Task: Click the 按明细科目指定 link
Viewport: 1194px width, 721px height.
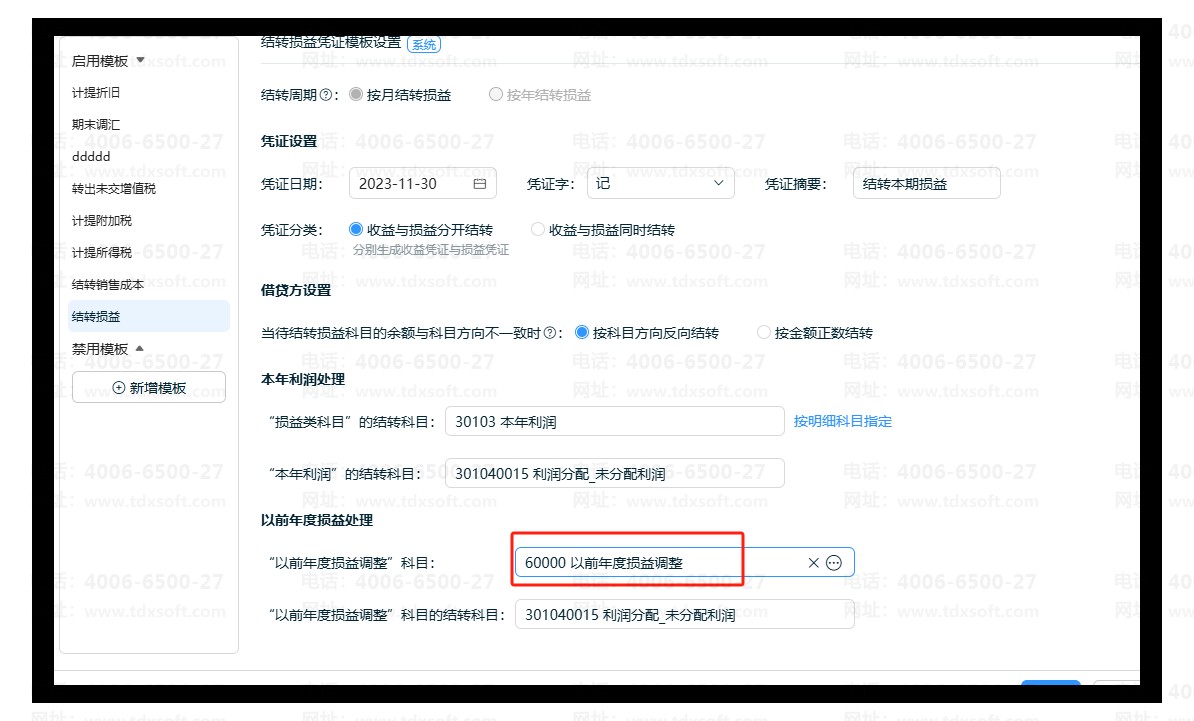Action: (x=842, y=421)
